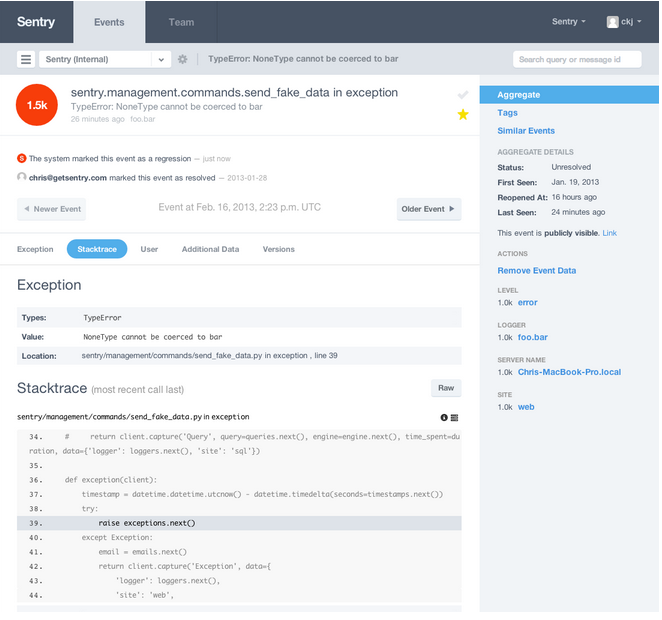Click the Event at Feb. 16, 2013 timestamp

click(x=239, y=207)
